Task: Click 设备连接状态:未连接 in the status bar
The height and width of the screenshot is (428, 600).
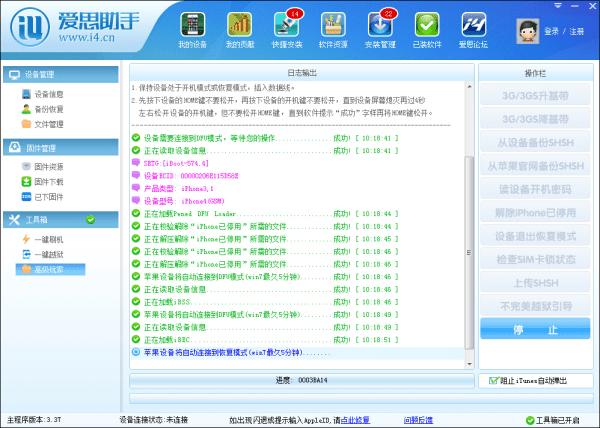Action: point(154,420)
